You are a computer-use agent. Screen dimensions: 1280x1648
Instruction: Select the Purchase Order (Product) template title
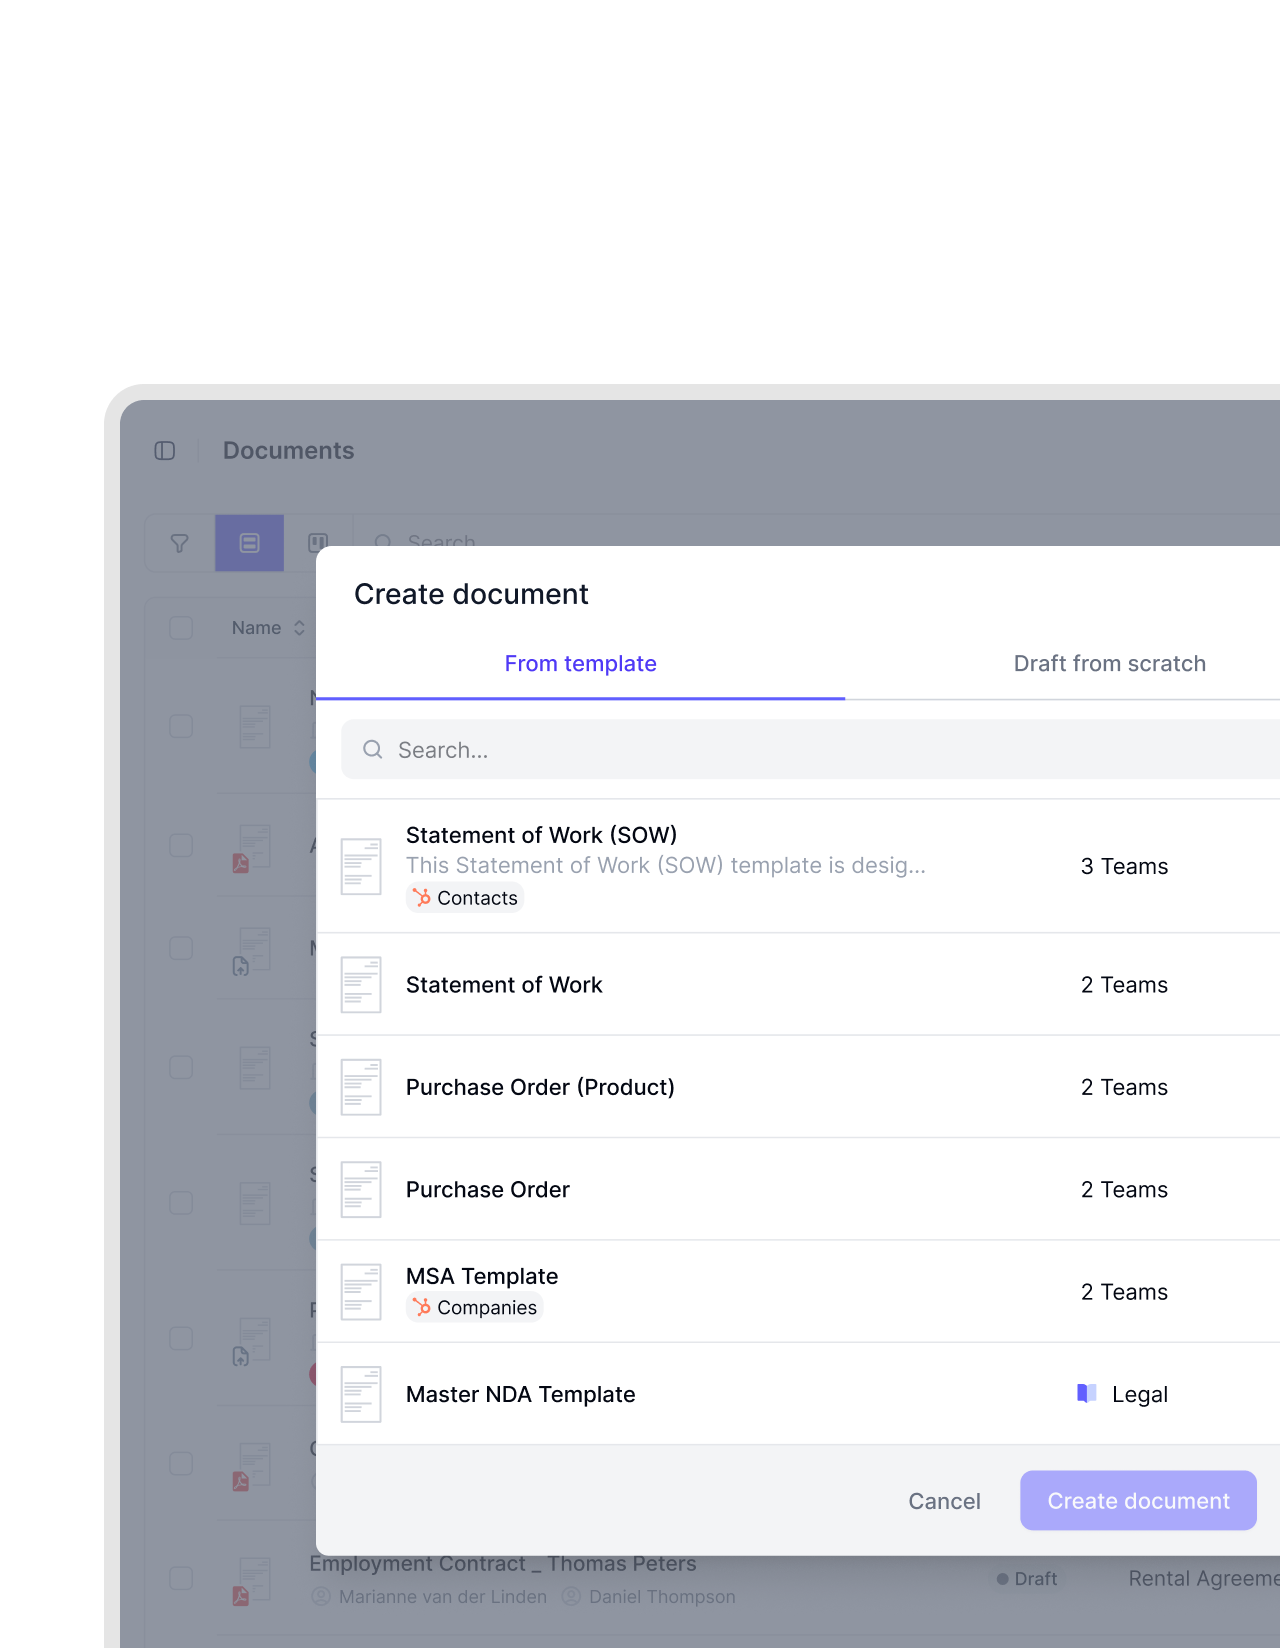coord(540,1087)
